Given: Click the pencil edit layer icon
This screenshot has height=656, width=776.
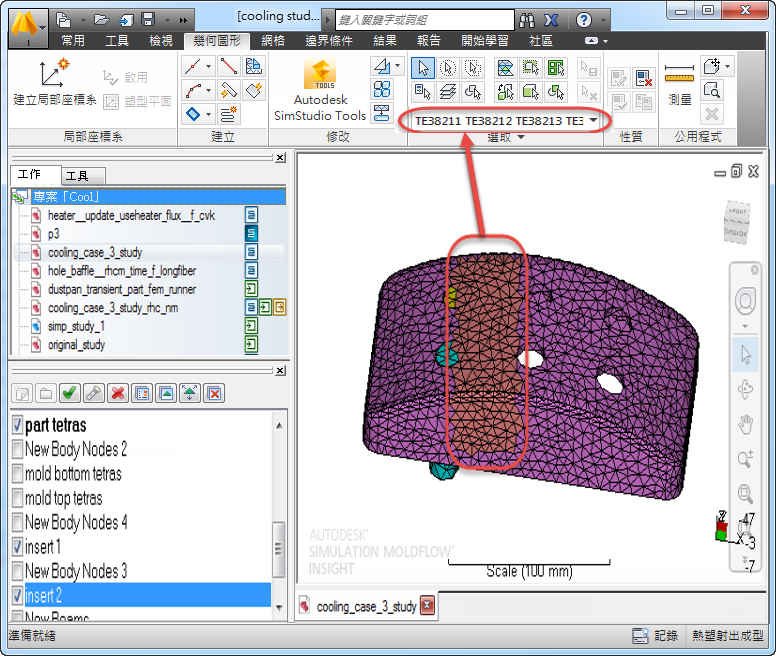Looking at the screenshot, I should point(94,393).
